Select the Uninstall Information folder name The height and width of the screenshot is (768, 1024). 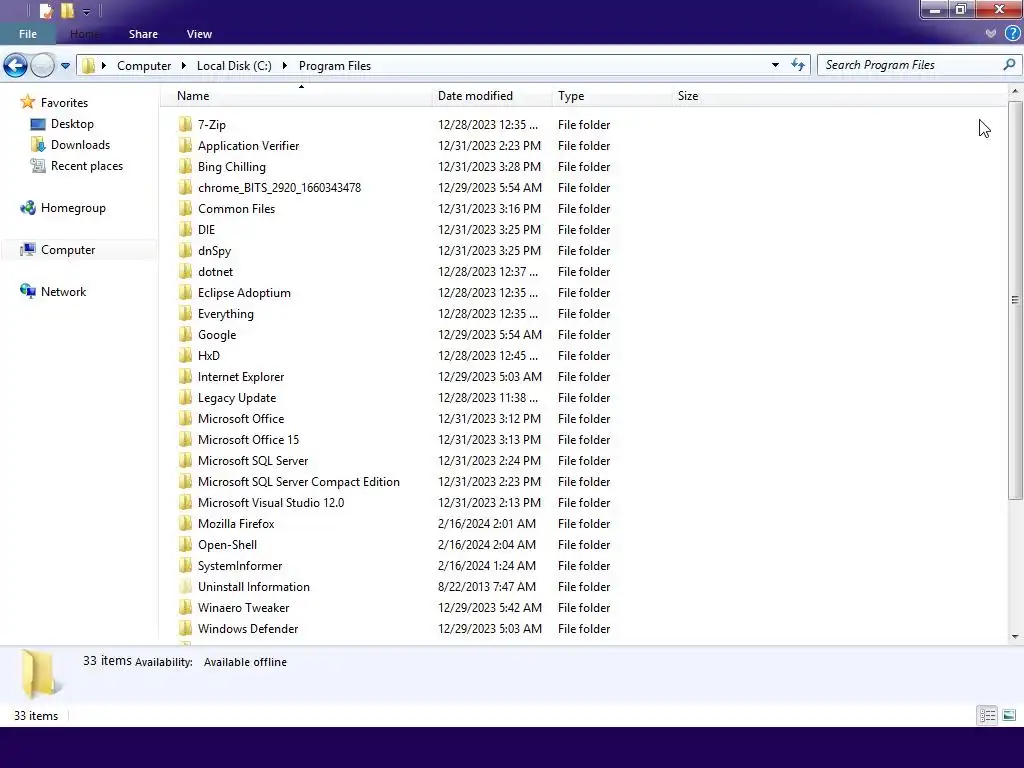click(x=253, y=586)
